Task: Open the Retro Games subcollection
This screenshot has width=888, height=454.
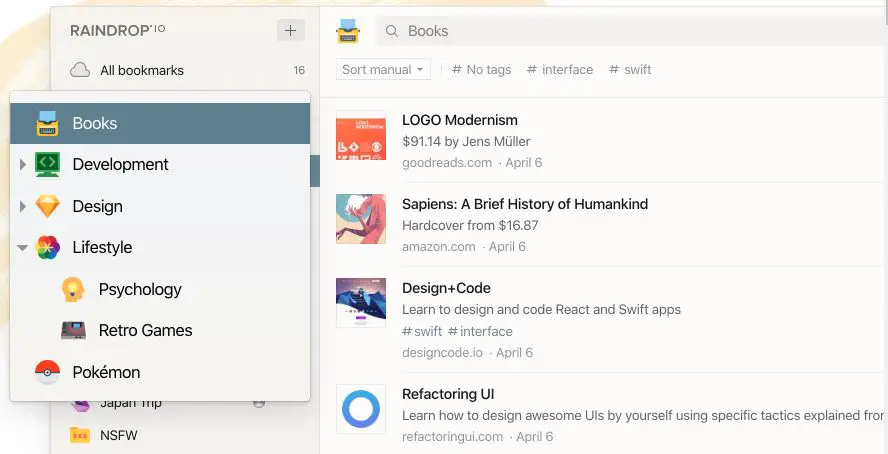Action: pos(146,330)
